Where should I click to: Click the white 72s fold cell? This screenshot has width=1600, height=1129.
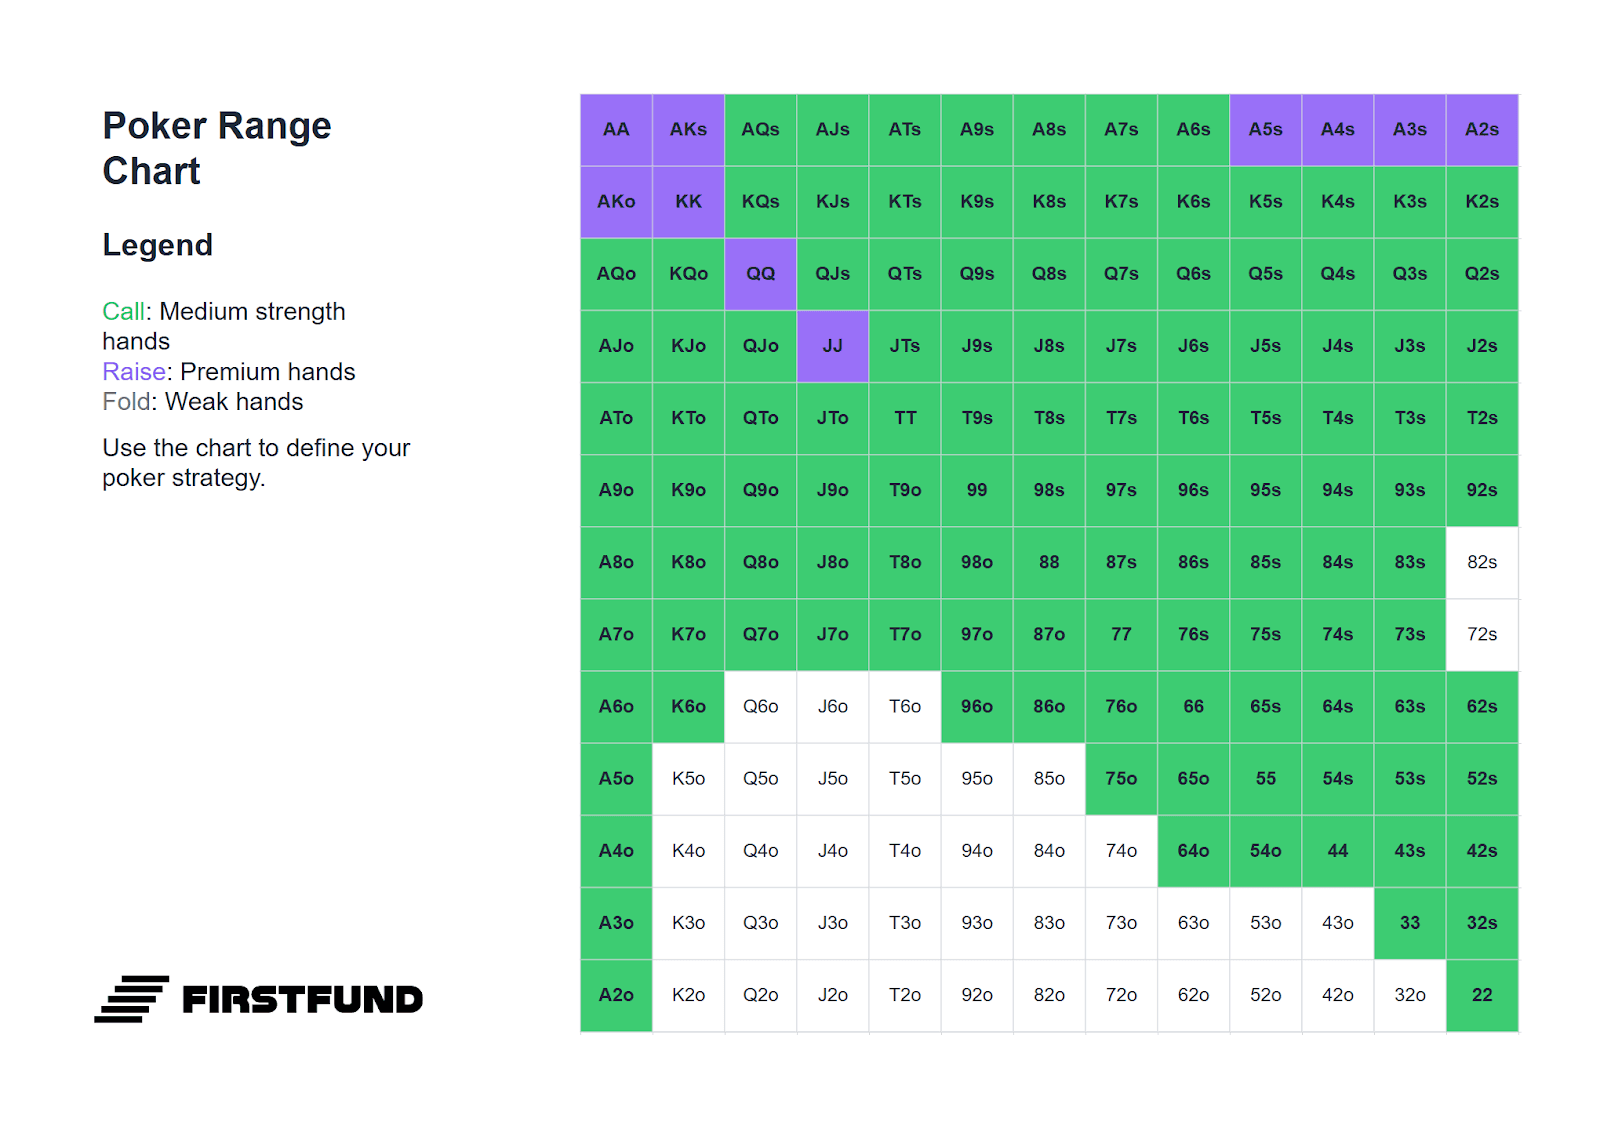(x=1482, y=635)
